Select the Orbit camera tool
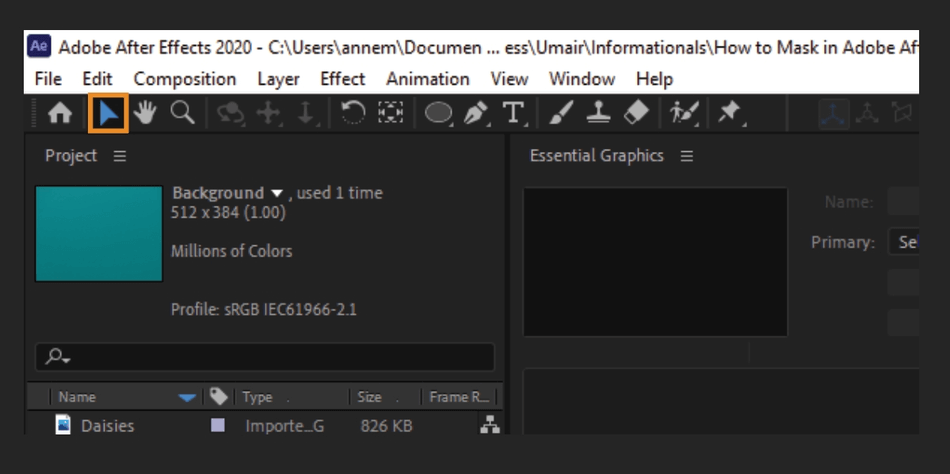Image resolution: width=950 pixels, height=474 pixels. (x=231, y=113)
